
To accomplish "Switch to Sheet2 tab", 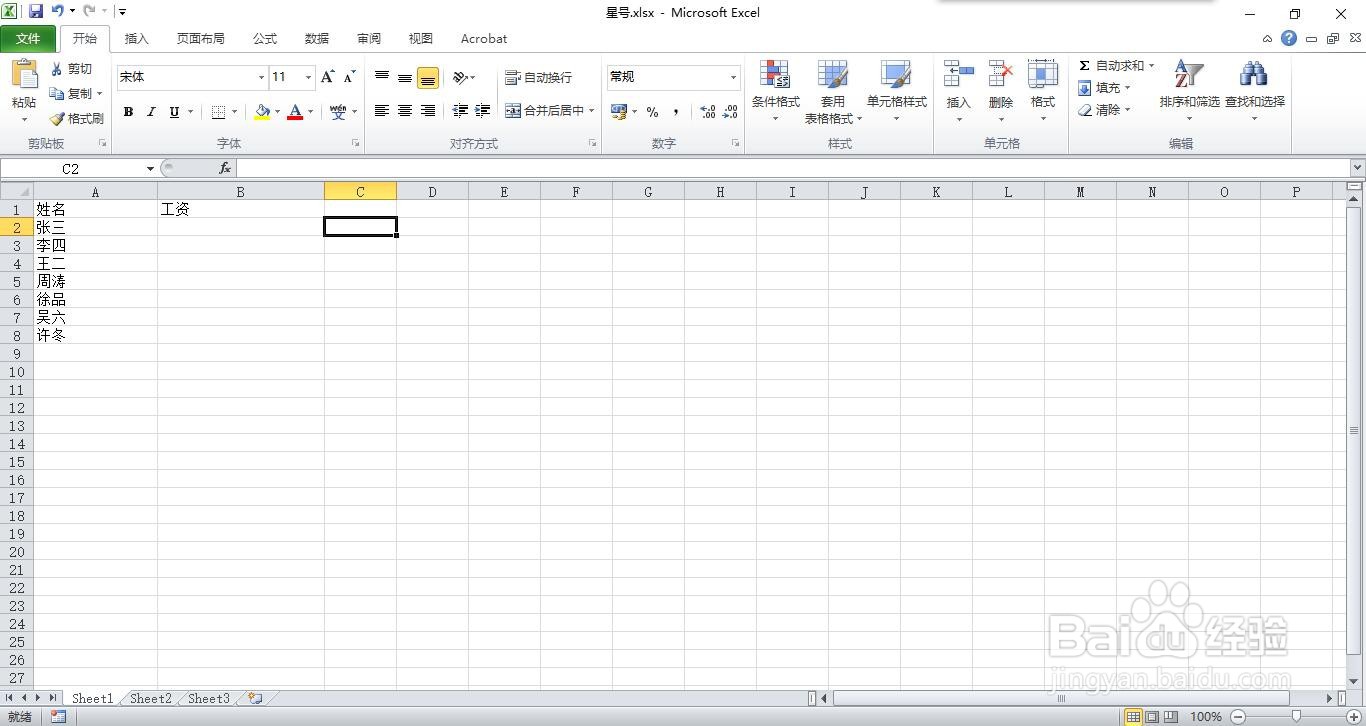I will point(151,698).
